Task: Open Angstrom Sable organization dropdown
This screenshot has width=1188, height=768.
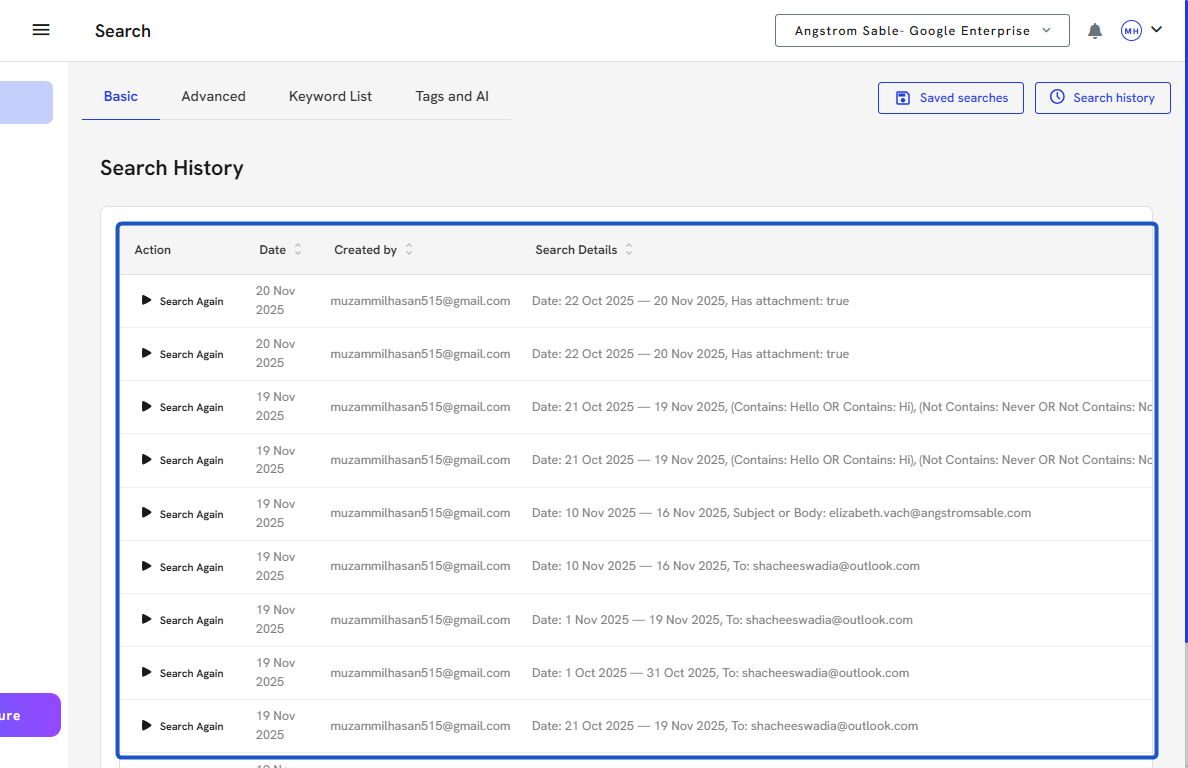Action: [921, 31]
